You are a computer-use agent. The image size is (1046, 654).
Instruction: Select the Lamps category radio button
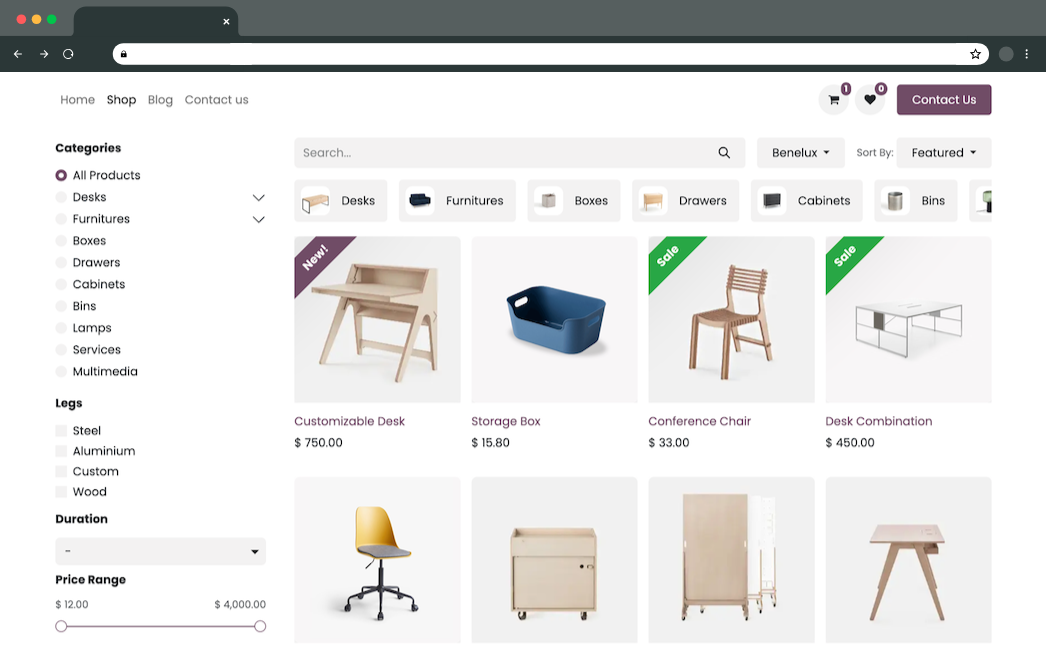point(61,328)
